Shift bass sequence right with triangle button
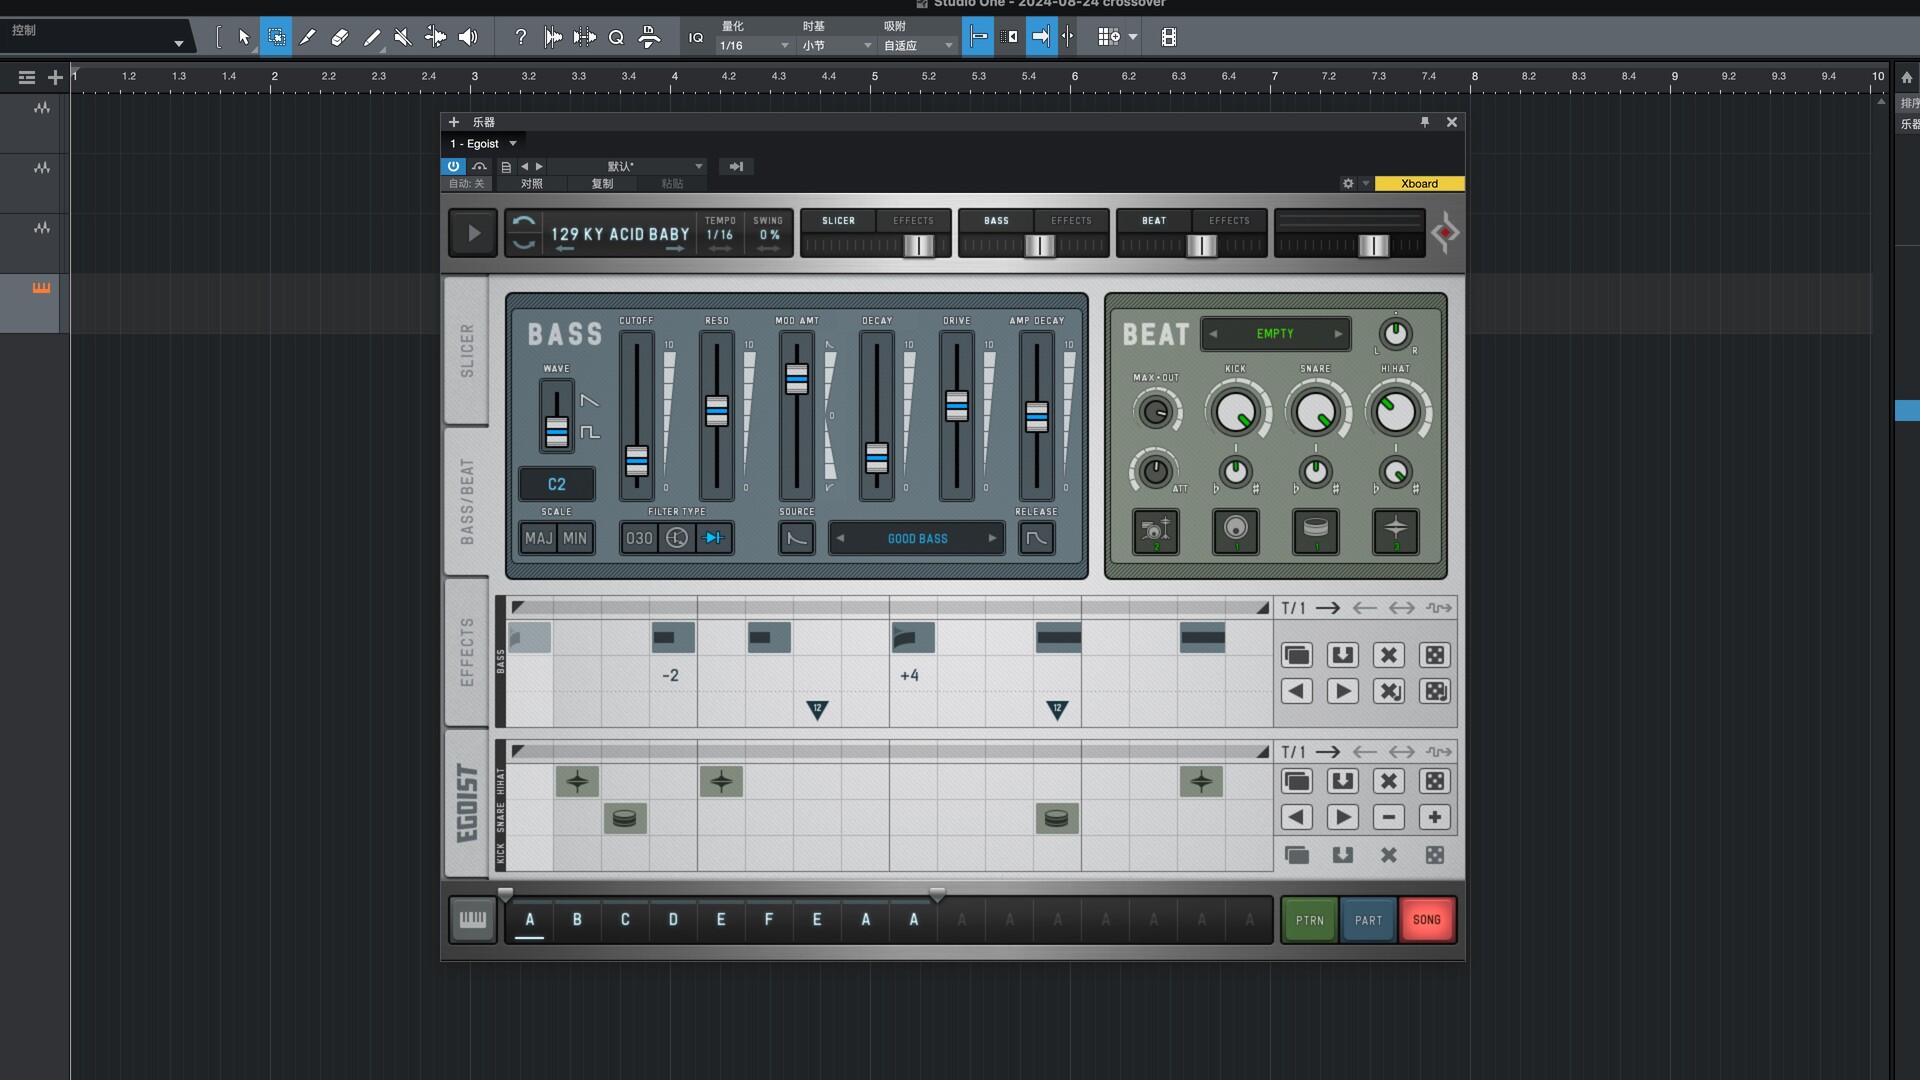Image resolution: width=1920 pixels, height=1080 pixels. 1342,691
